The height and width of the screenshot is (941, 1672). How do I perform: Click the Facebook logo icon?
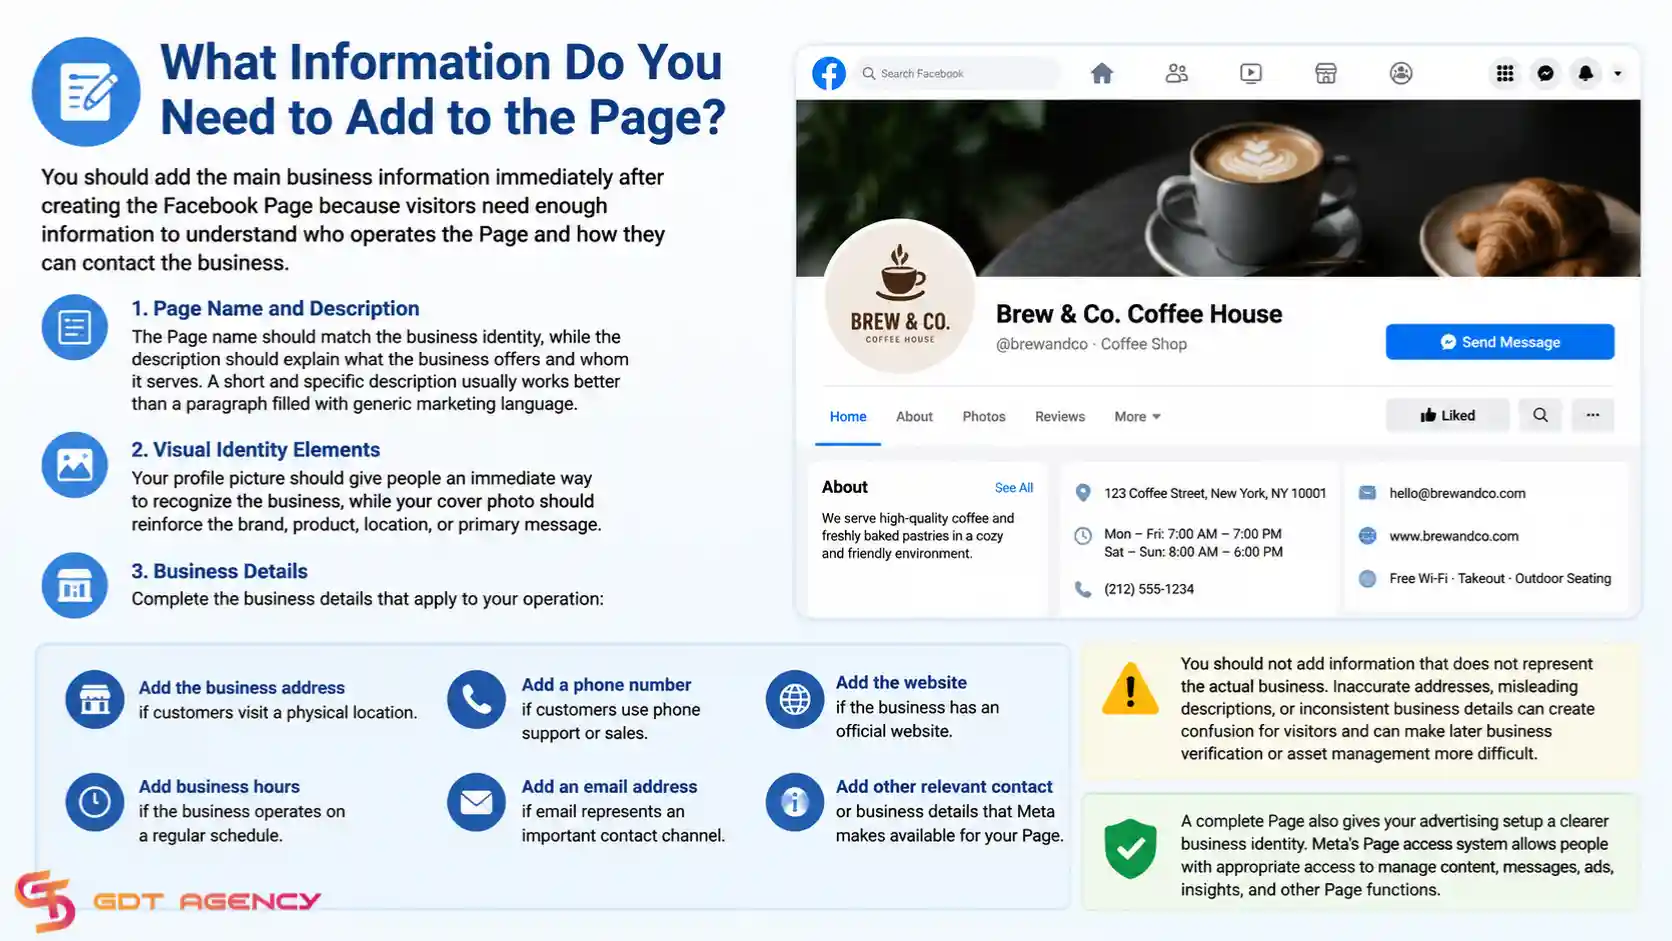(x=828, y=73)
